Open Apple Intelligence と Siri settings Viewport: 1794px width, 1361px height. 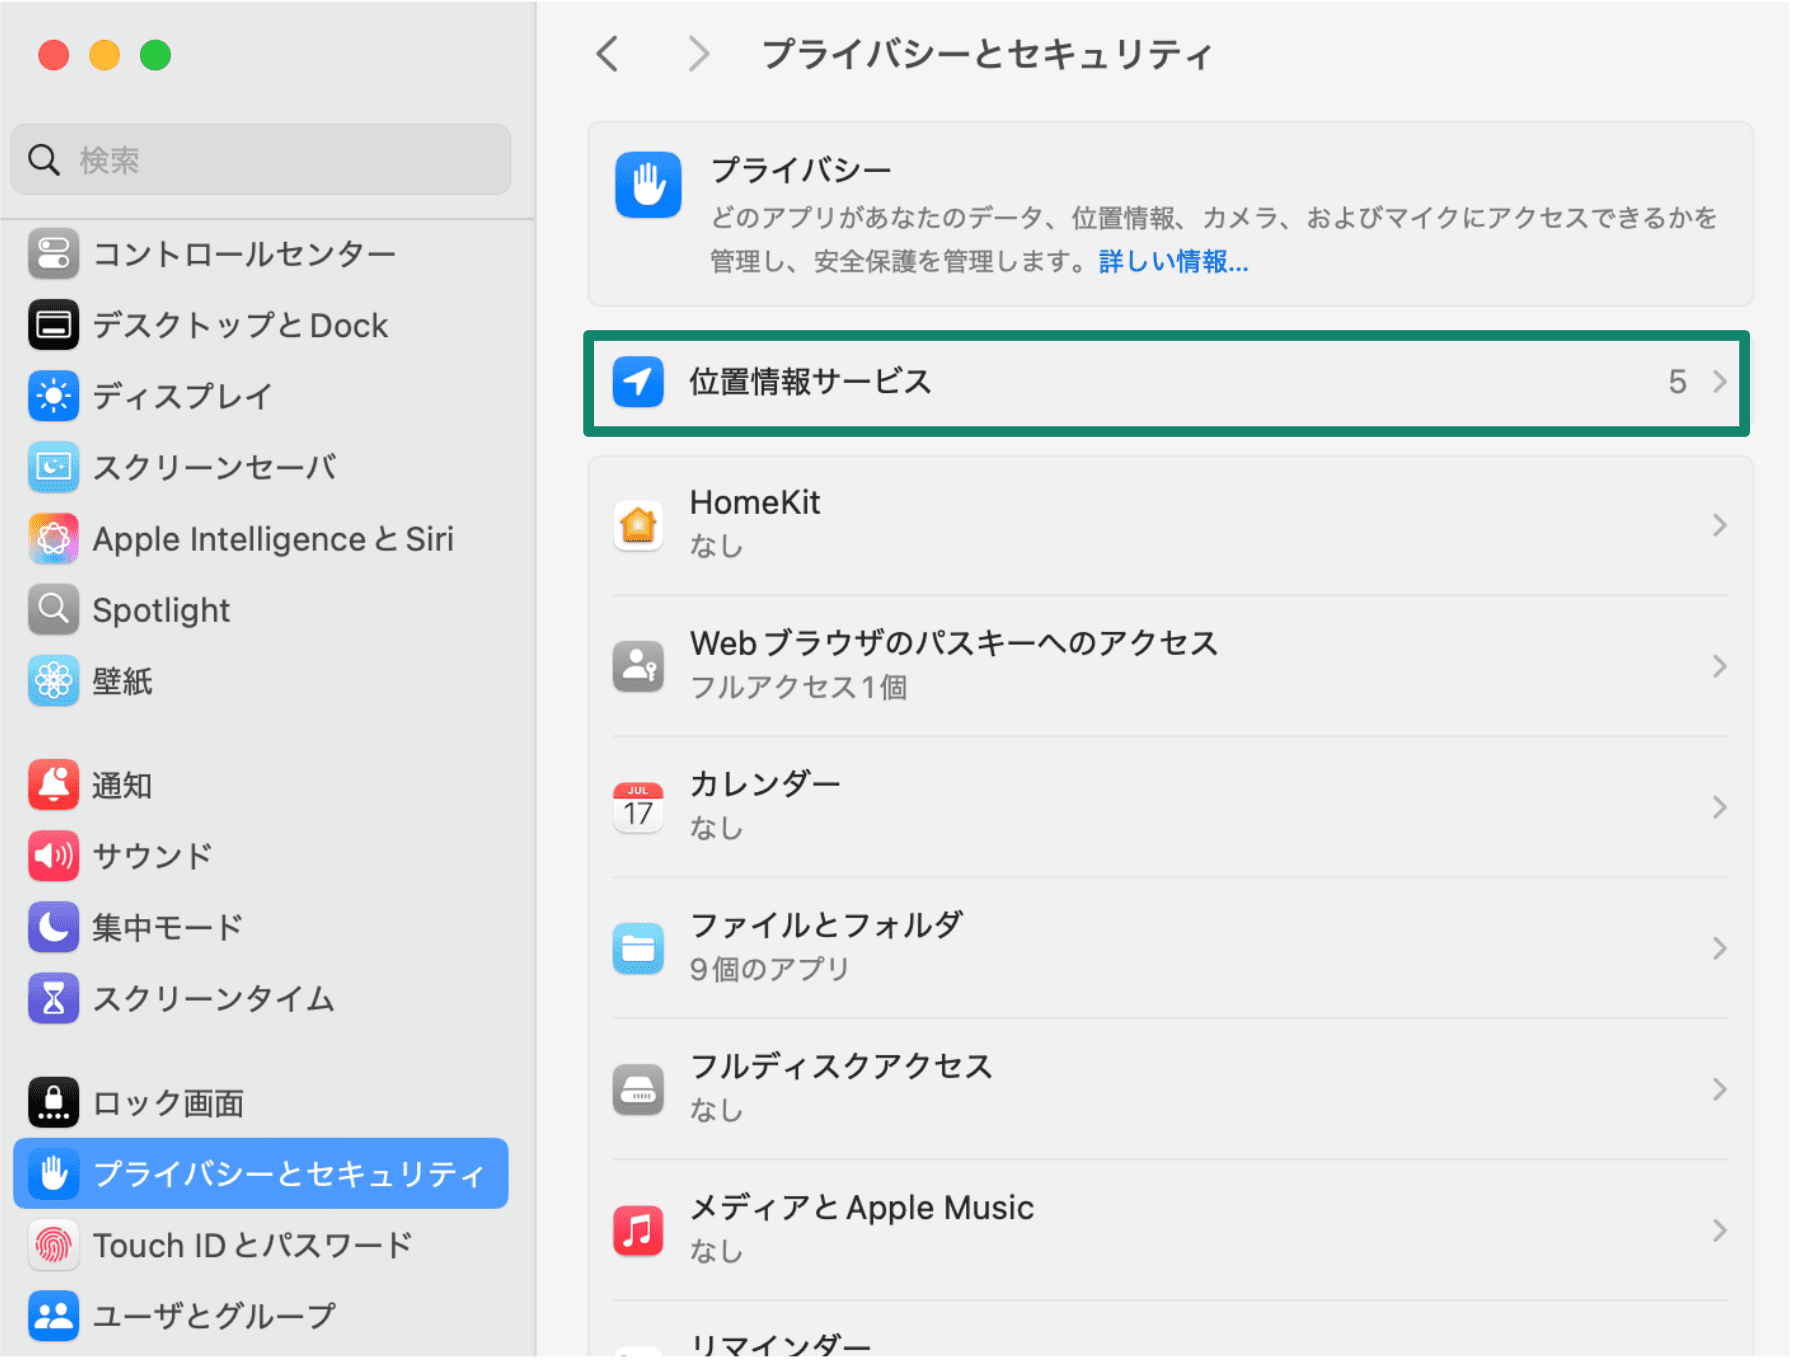click(272, 538)
